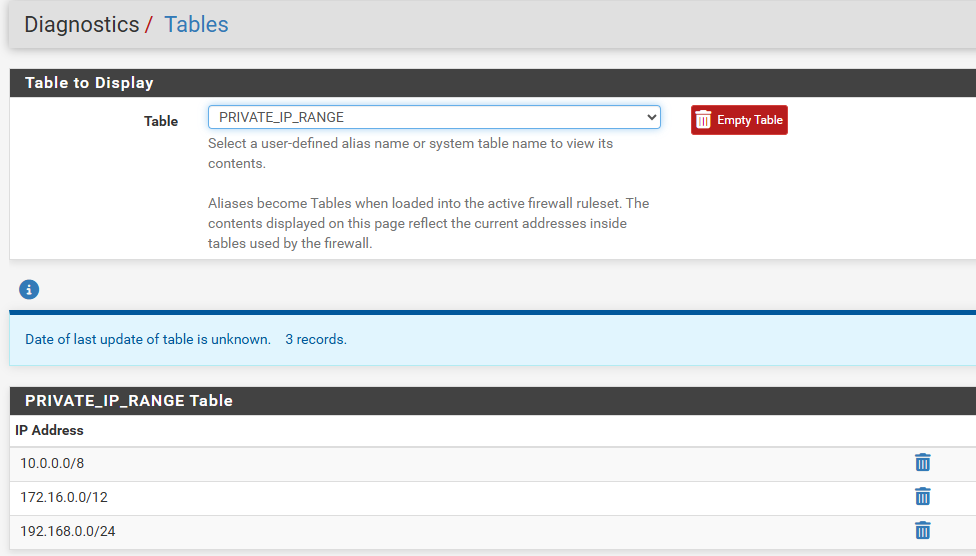Open the Tables breadcrumb link
The width and height of the screenshot is (976, 556).
point(196,25)
